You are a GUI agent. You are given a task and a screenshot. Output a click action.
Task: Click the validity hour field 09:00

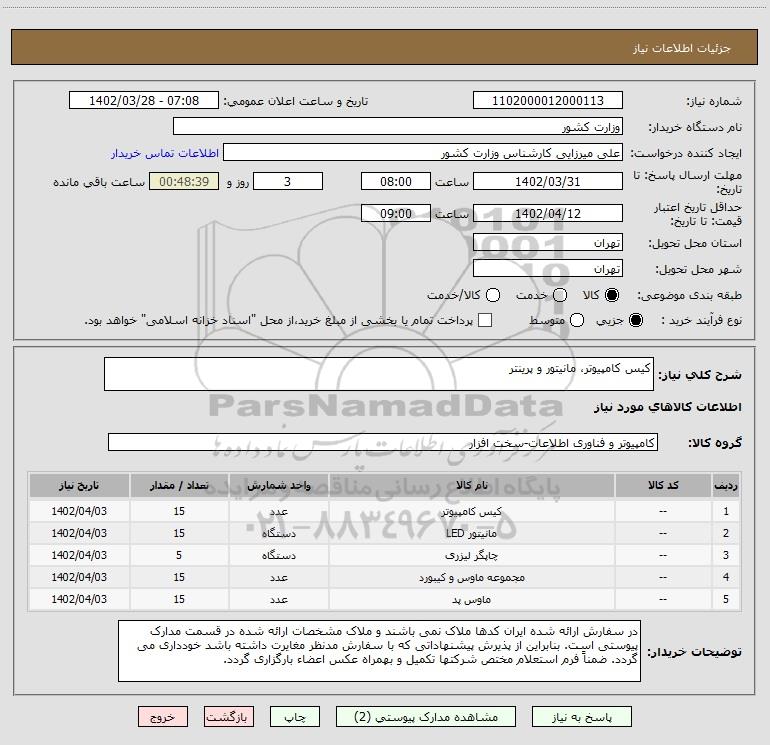click(x=396, y=213)
